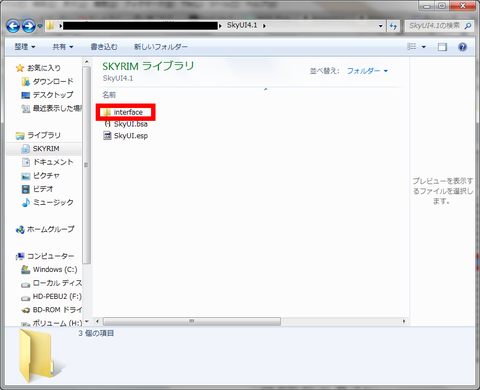Open ビデオ library
480x390 pixels.
[x=37, y=189]
